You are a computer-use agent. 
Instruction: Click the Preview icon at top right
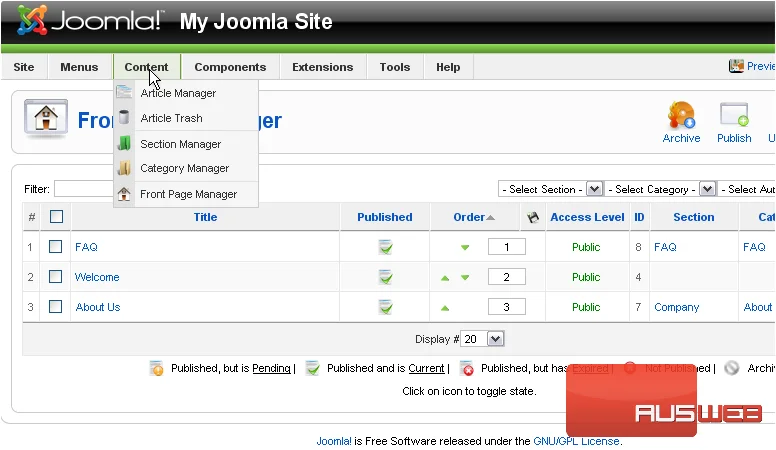(x=736, y=66)
